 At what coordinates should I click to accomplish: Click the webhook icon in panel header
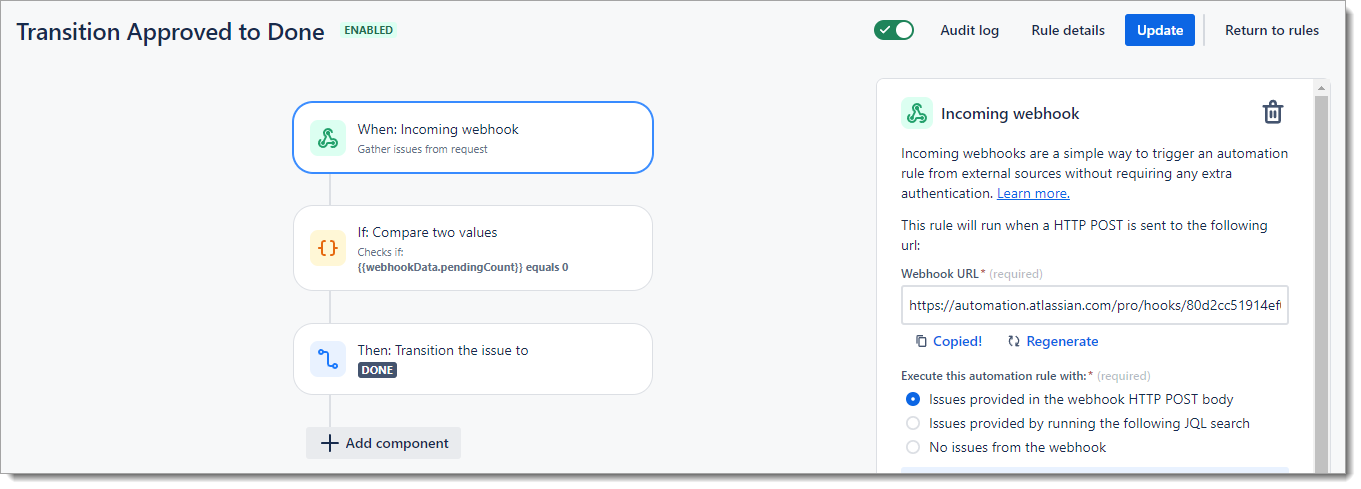click(916, 114)
